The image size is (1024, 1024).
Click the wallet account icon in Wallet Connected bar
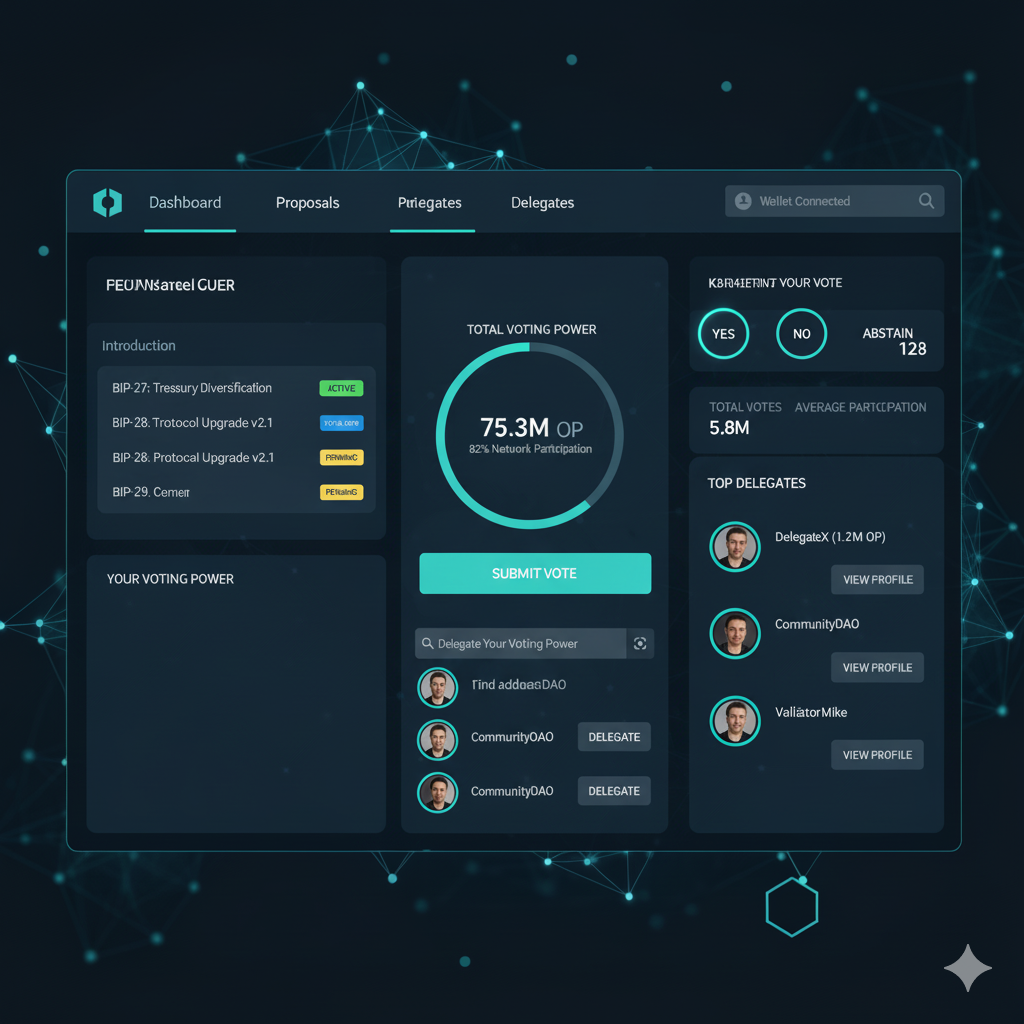point(743,200)
